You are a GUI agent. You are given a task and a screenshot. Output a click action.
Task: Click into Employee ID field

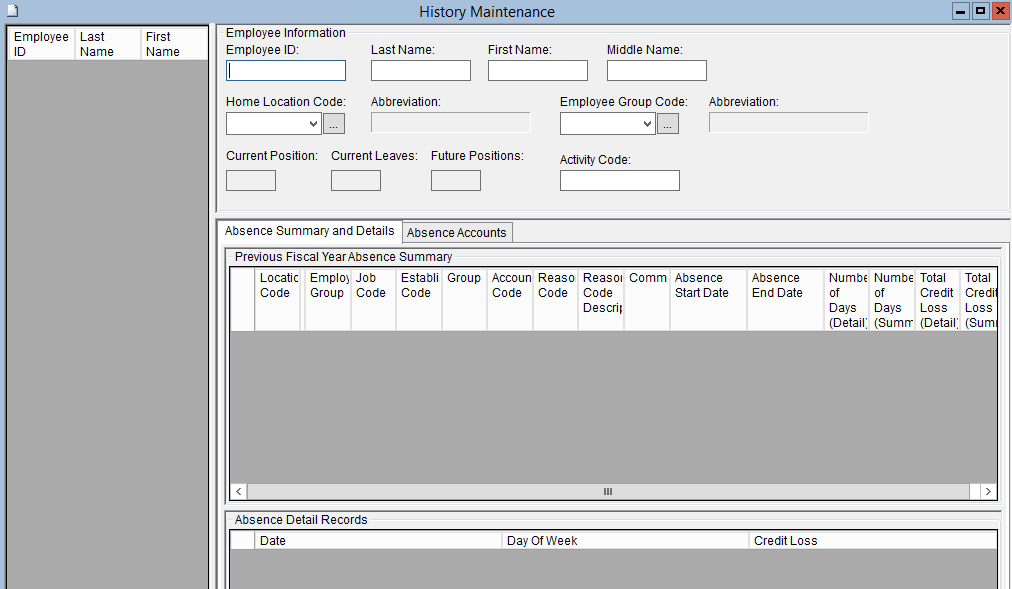tap(286, 71)
